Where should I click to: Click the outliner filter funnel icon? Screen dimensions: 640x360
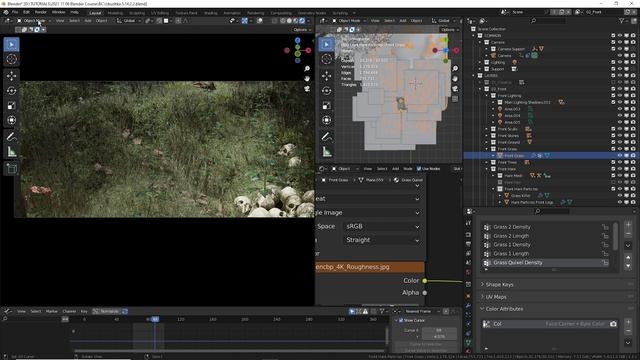tap(622, 20)
